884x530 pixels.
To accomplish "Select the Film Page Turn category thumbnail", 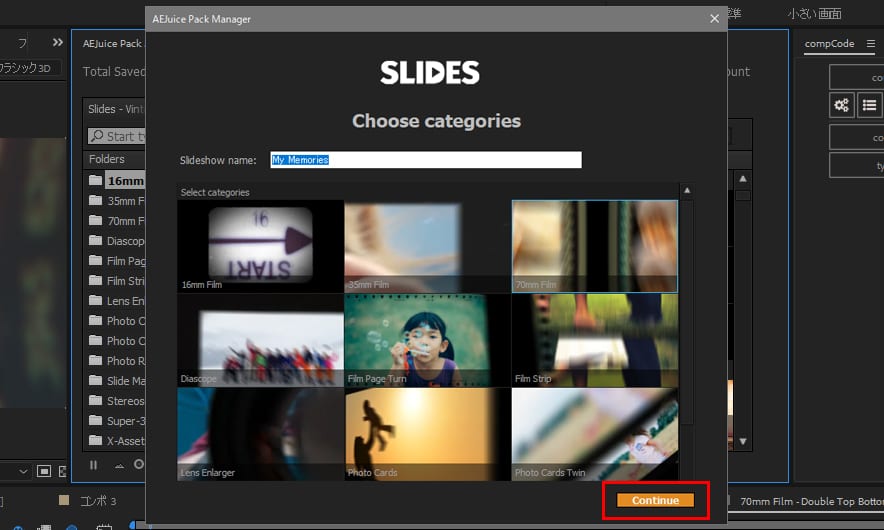I will click(x=428, y=340).
